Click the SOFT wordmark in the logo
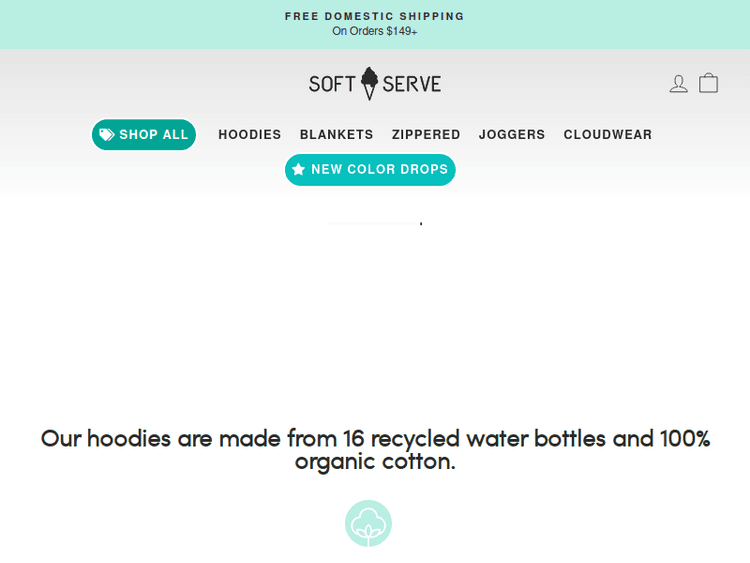 [x=332, y=84]
